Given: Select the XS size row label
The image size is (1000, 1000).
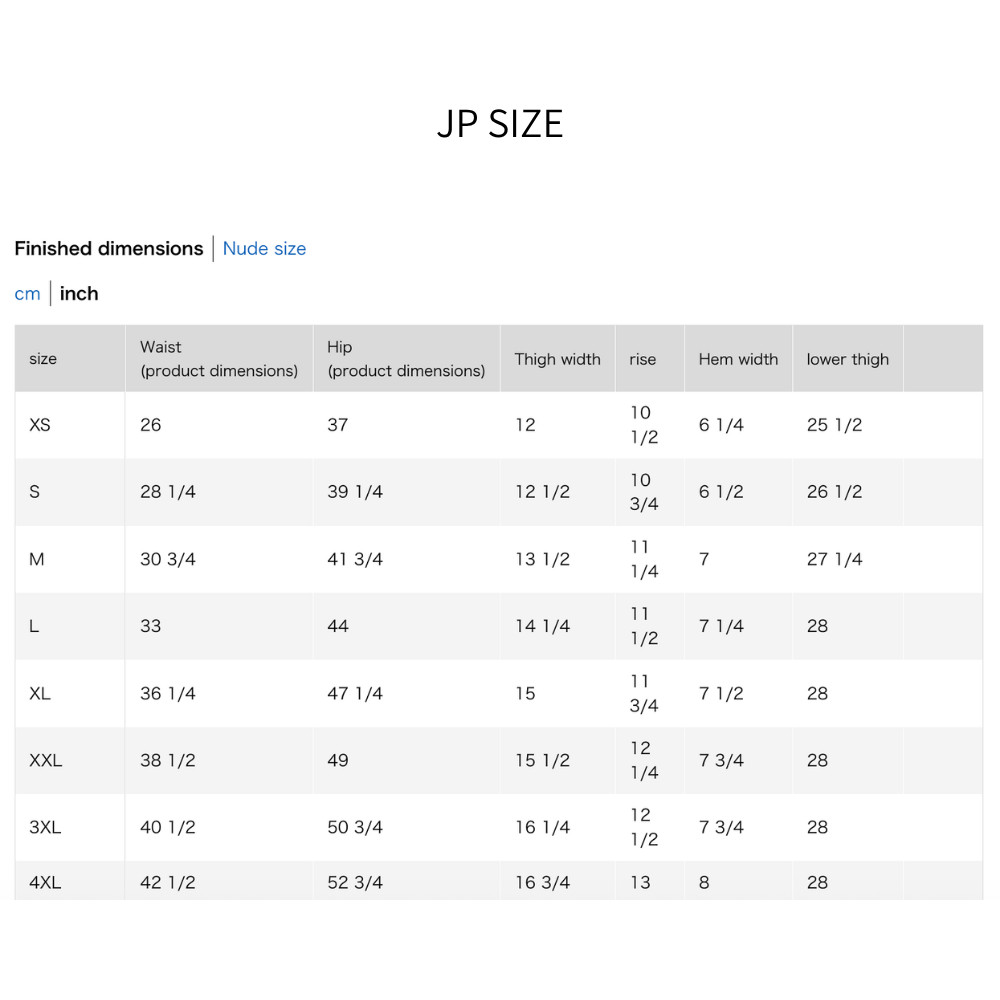Looking at the screenshot, I should 40,425.
